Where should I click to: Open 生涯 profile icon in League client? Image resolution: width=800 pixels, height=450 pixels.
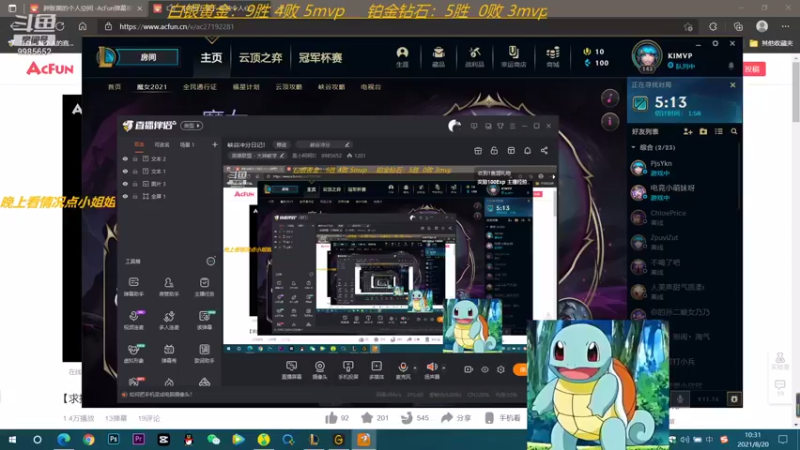click(403, 57)
